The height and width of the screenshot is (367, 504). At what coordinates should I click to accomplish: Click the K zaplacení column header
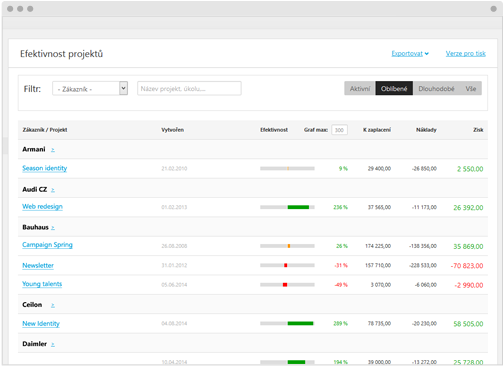click(x=377, y=130)
